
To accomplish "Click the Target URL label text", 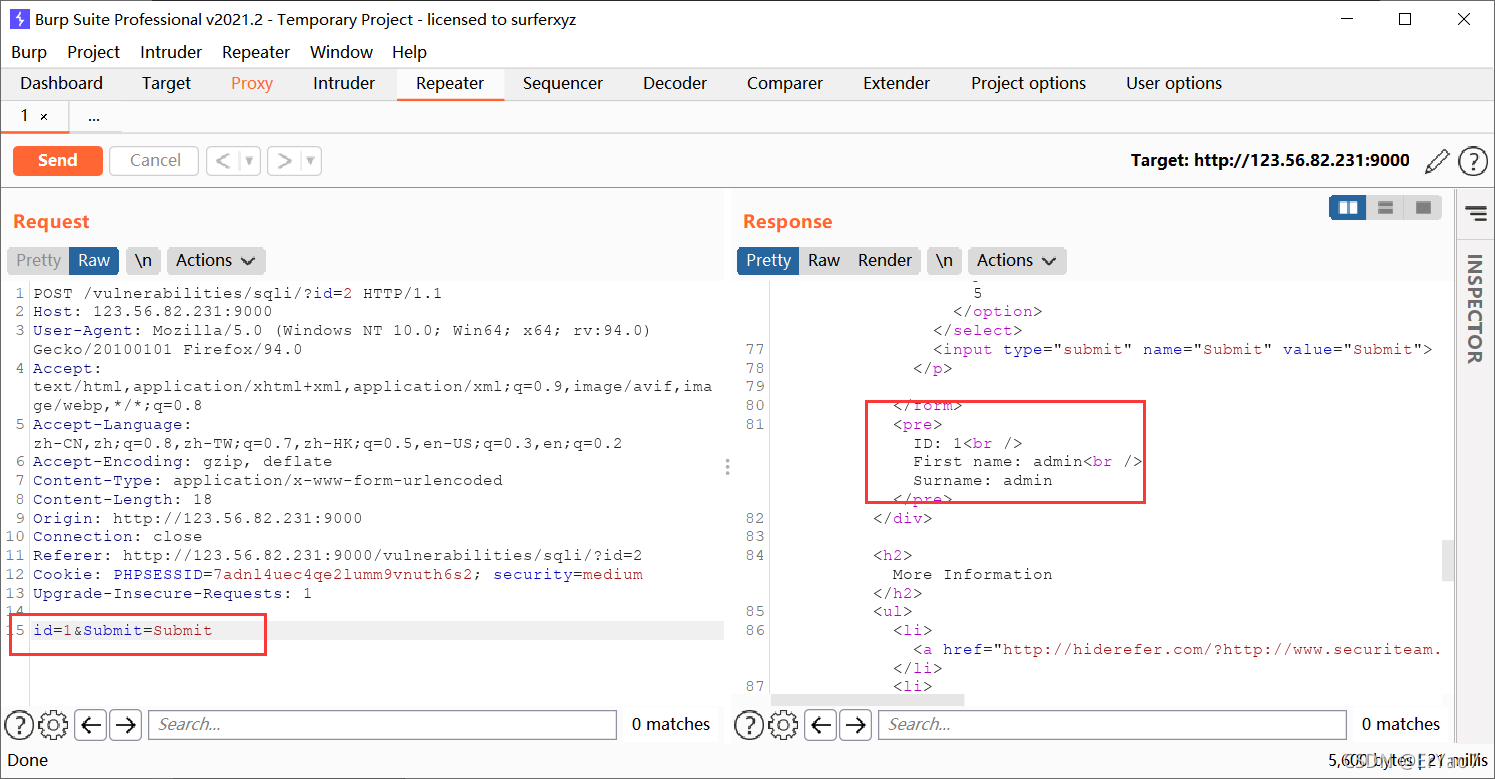I will click(x=1270, y=160).
